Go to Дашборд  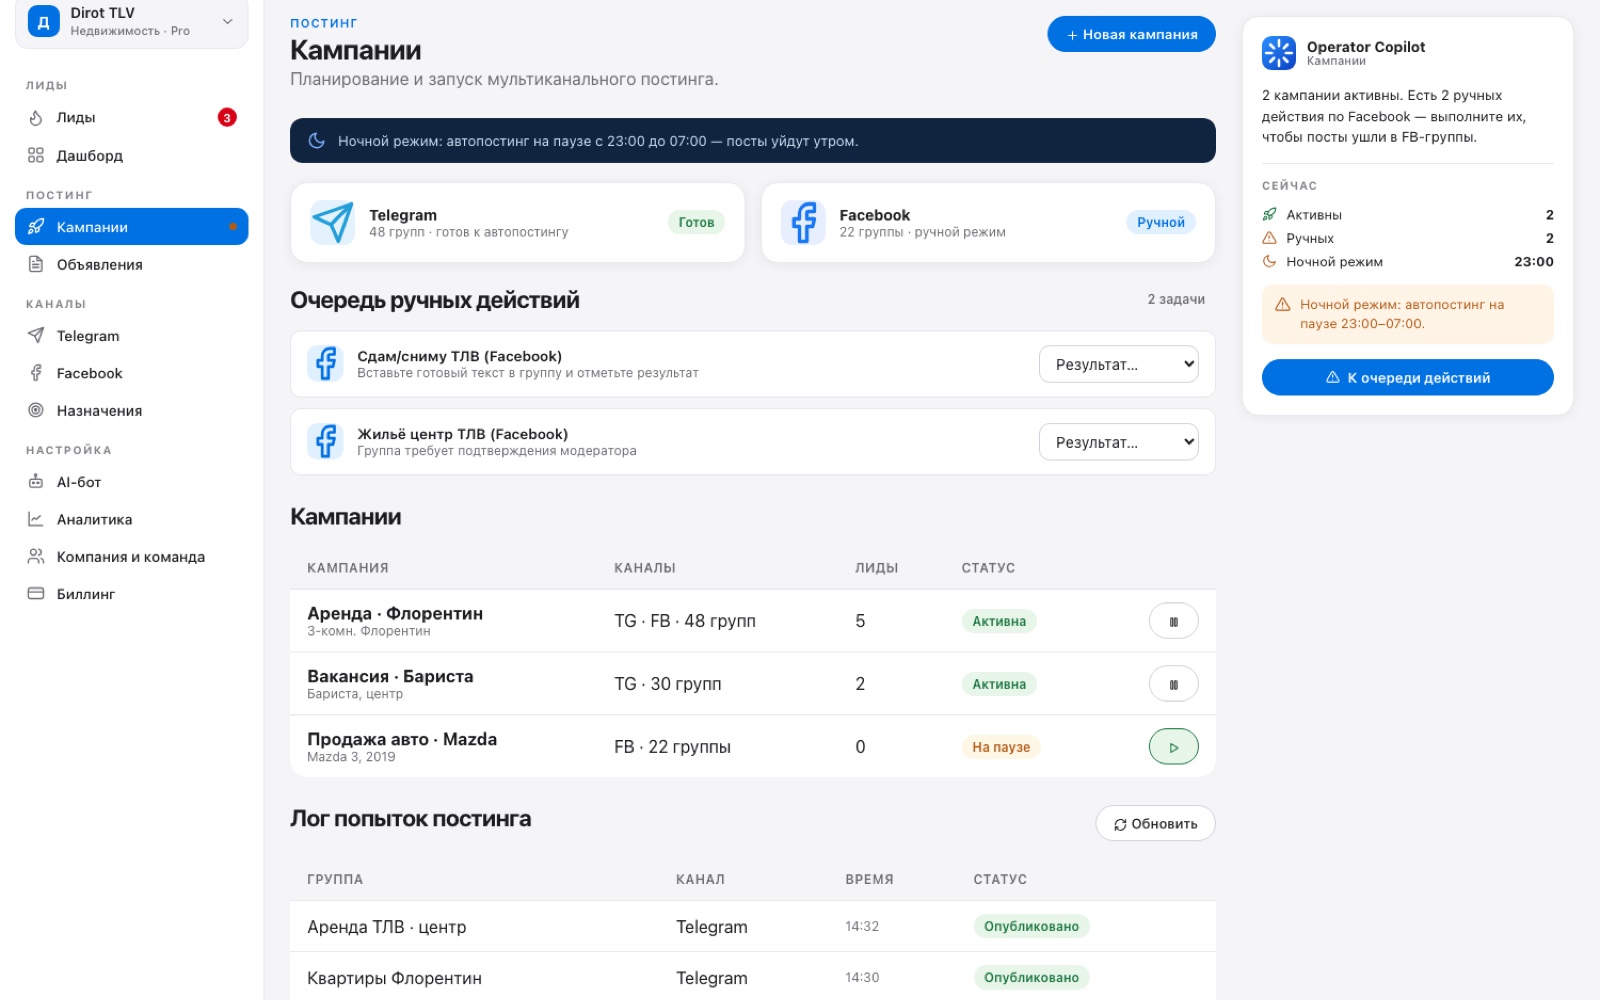(131, 155)
